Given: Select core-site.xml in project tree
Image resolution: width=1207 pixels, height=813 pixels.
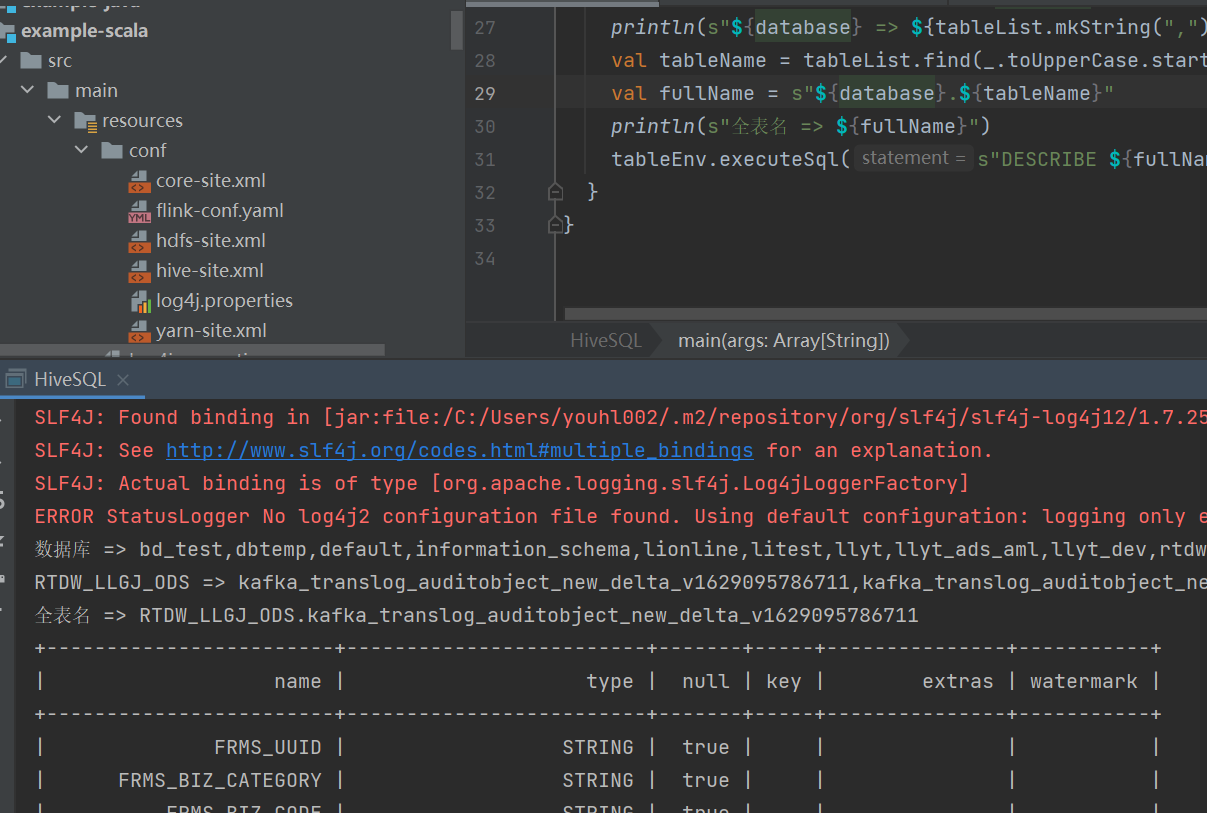Looking at the screenshot, I should coord(210,181).
